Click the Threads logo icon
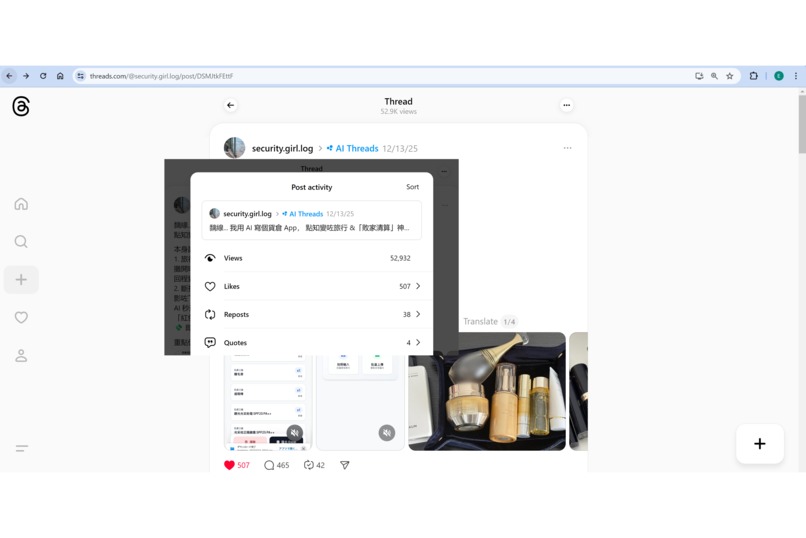806x538 pixels. pos(21,106)
